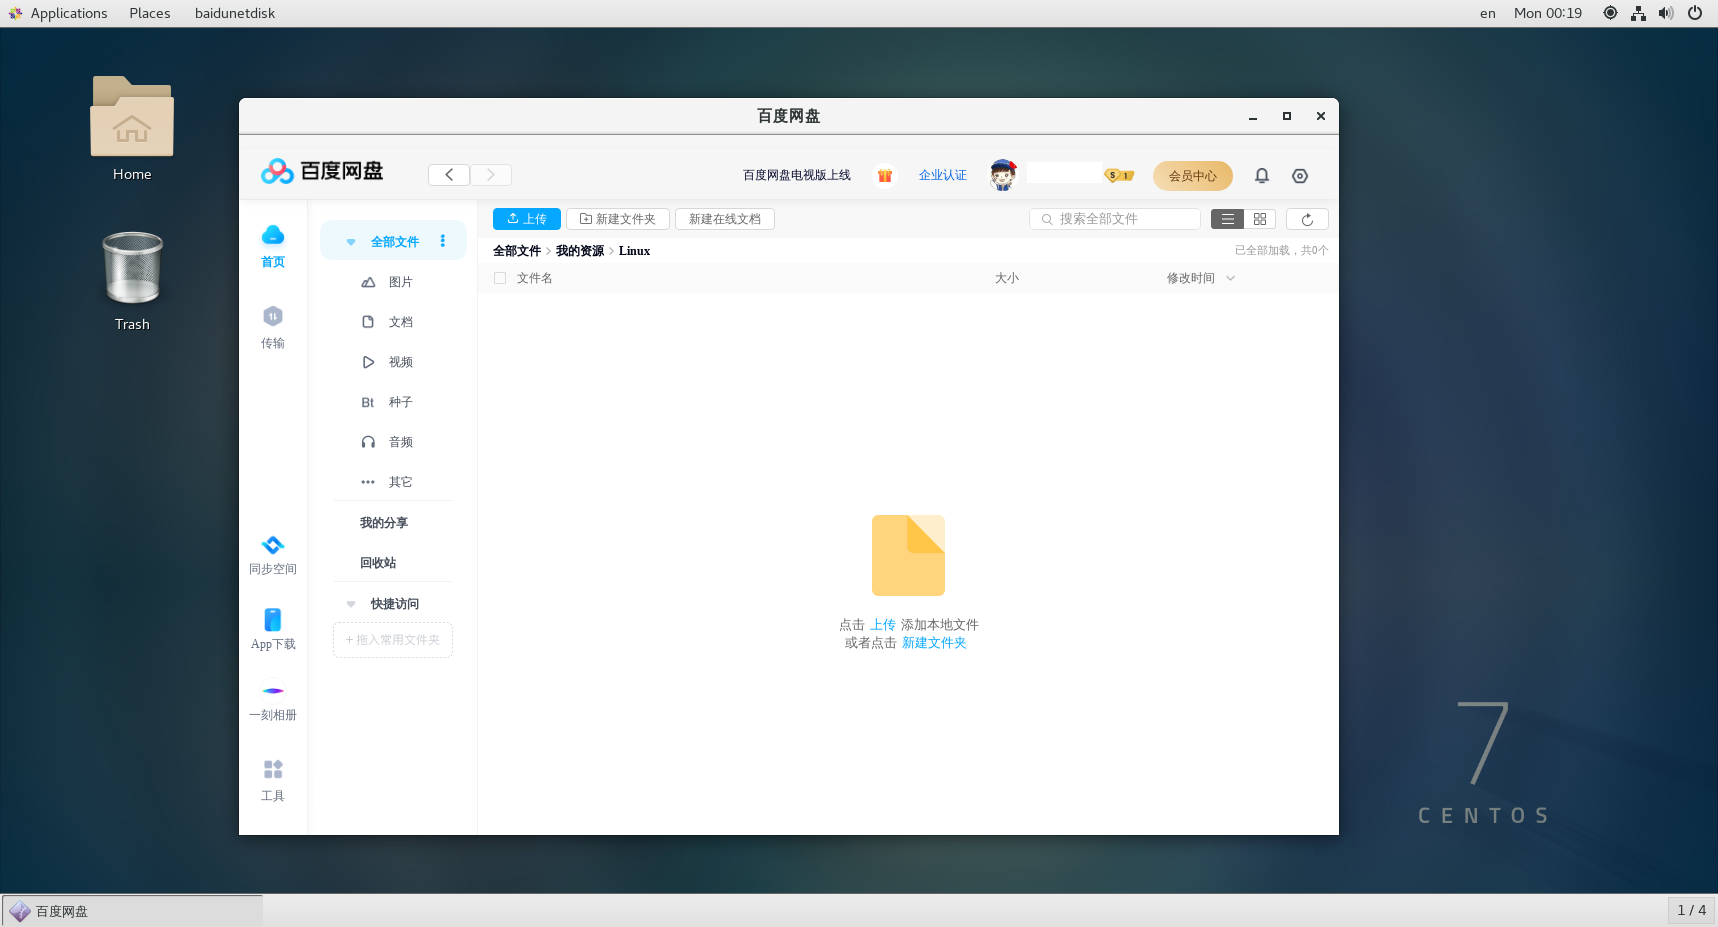Click the Baidu Netdisk logo
Viewport: 1718px width, 927px height.
coord(322,171)
